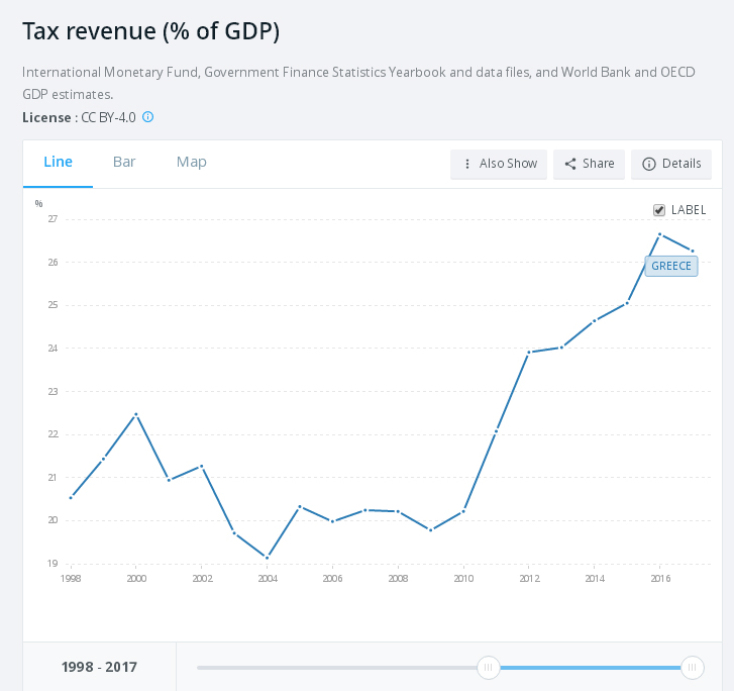Select the Line chart tab

click(58, 162)
